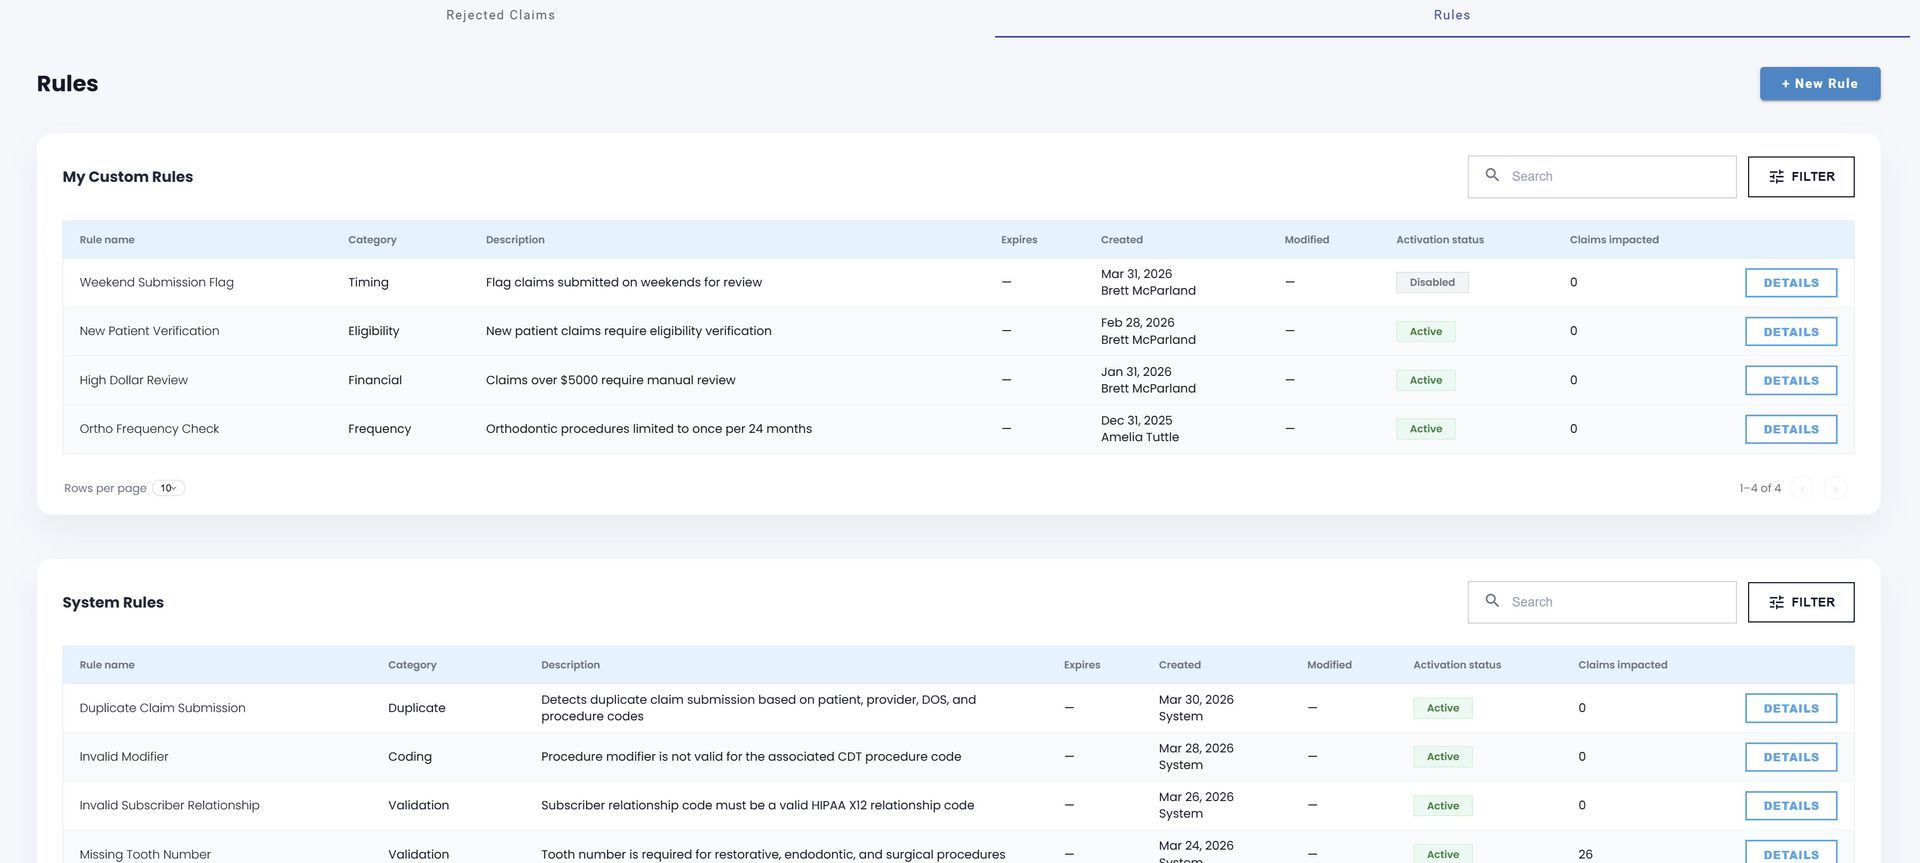Screen dimensions: 1920x863
Task: Open the FILTER sliders icon for My Custom Rules
Action: click(x=1776, y=177)
